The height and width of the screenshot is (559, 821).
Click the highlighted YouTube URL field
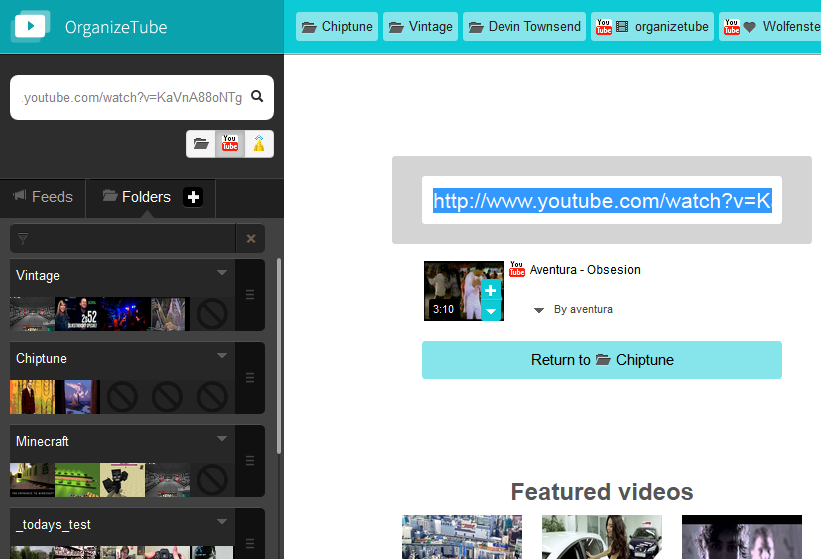pyautogui.click(x=602, y=200)
